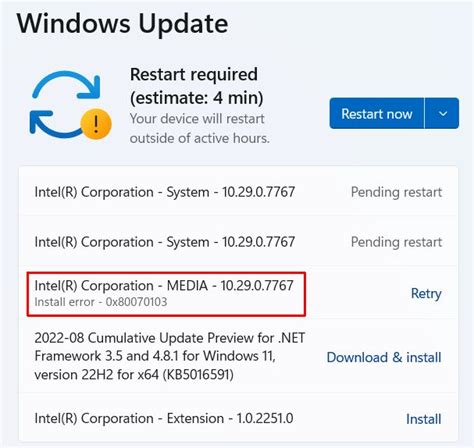Click the KB5016591 article number text
Image resolution: width=474 pixels, height=448 pixels.
(x=198, y=375)
